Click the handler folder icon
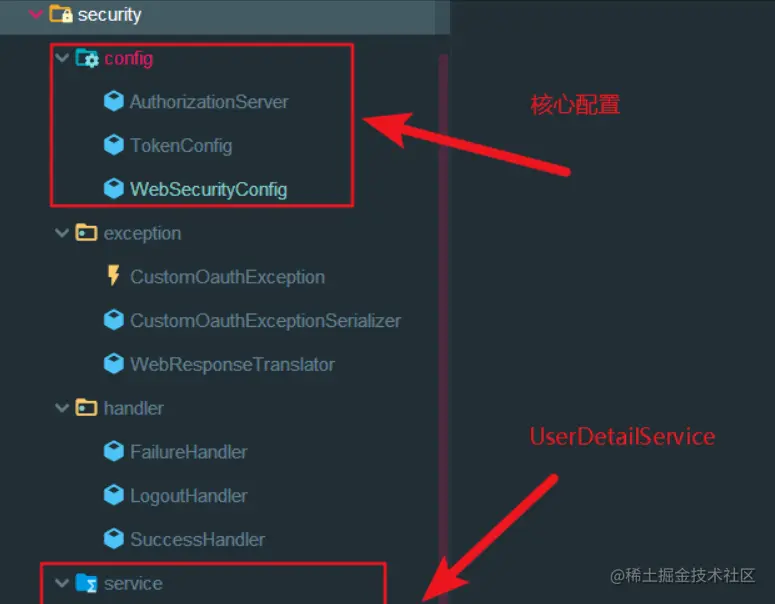775x604 pixels. 86,407
